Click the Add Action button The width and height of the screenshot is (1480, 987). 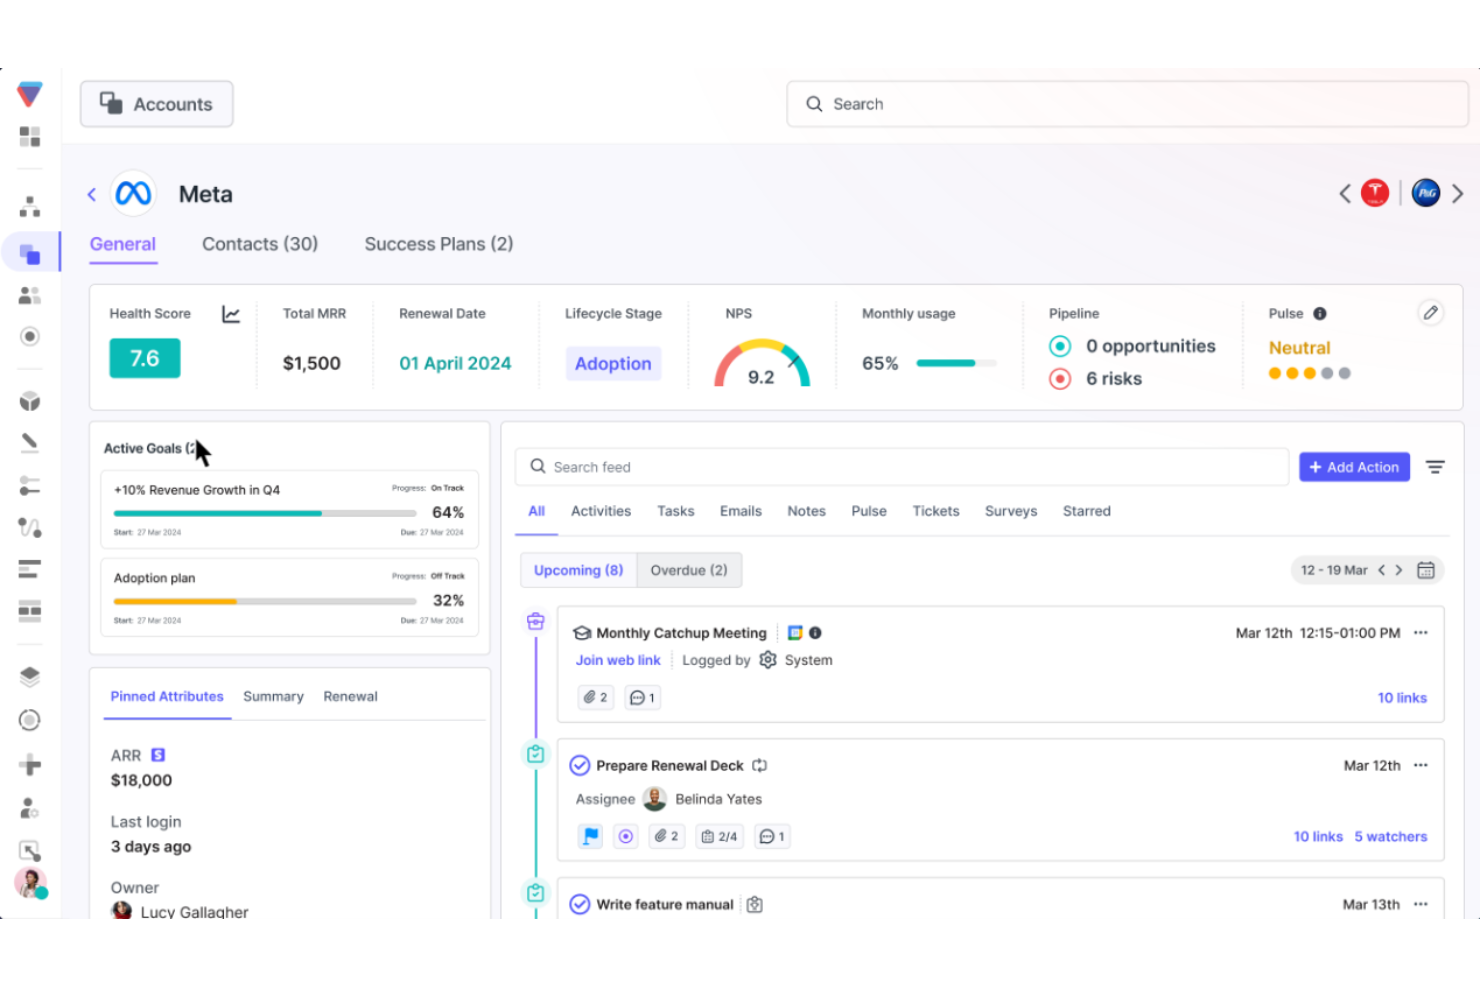pyautogui.click(x=1354, y=466)
